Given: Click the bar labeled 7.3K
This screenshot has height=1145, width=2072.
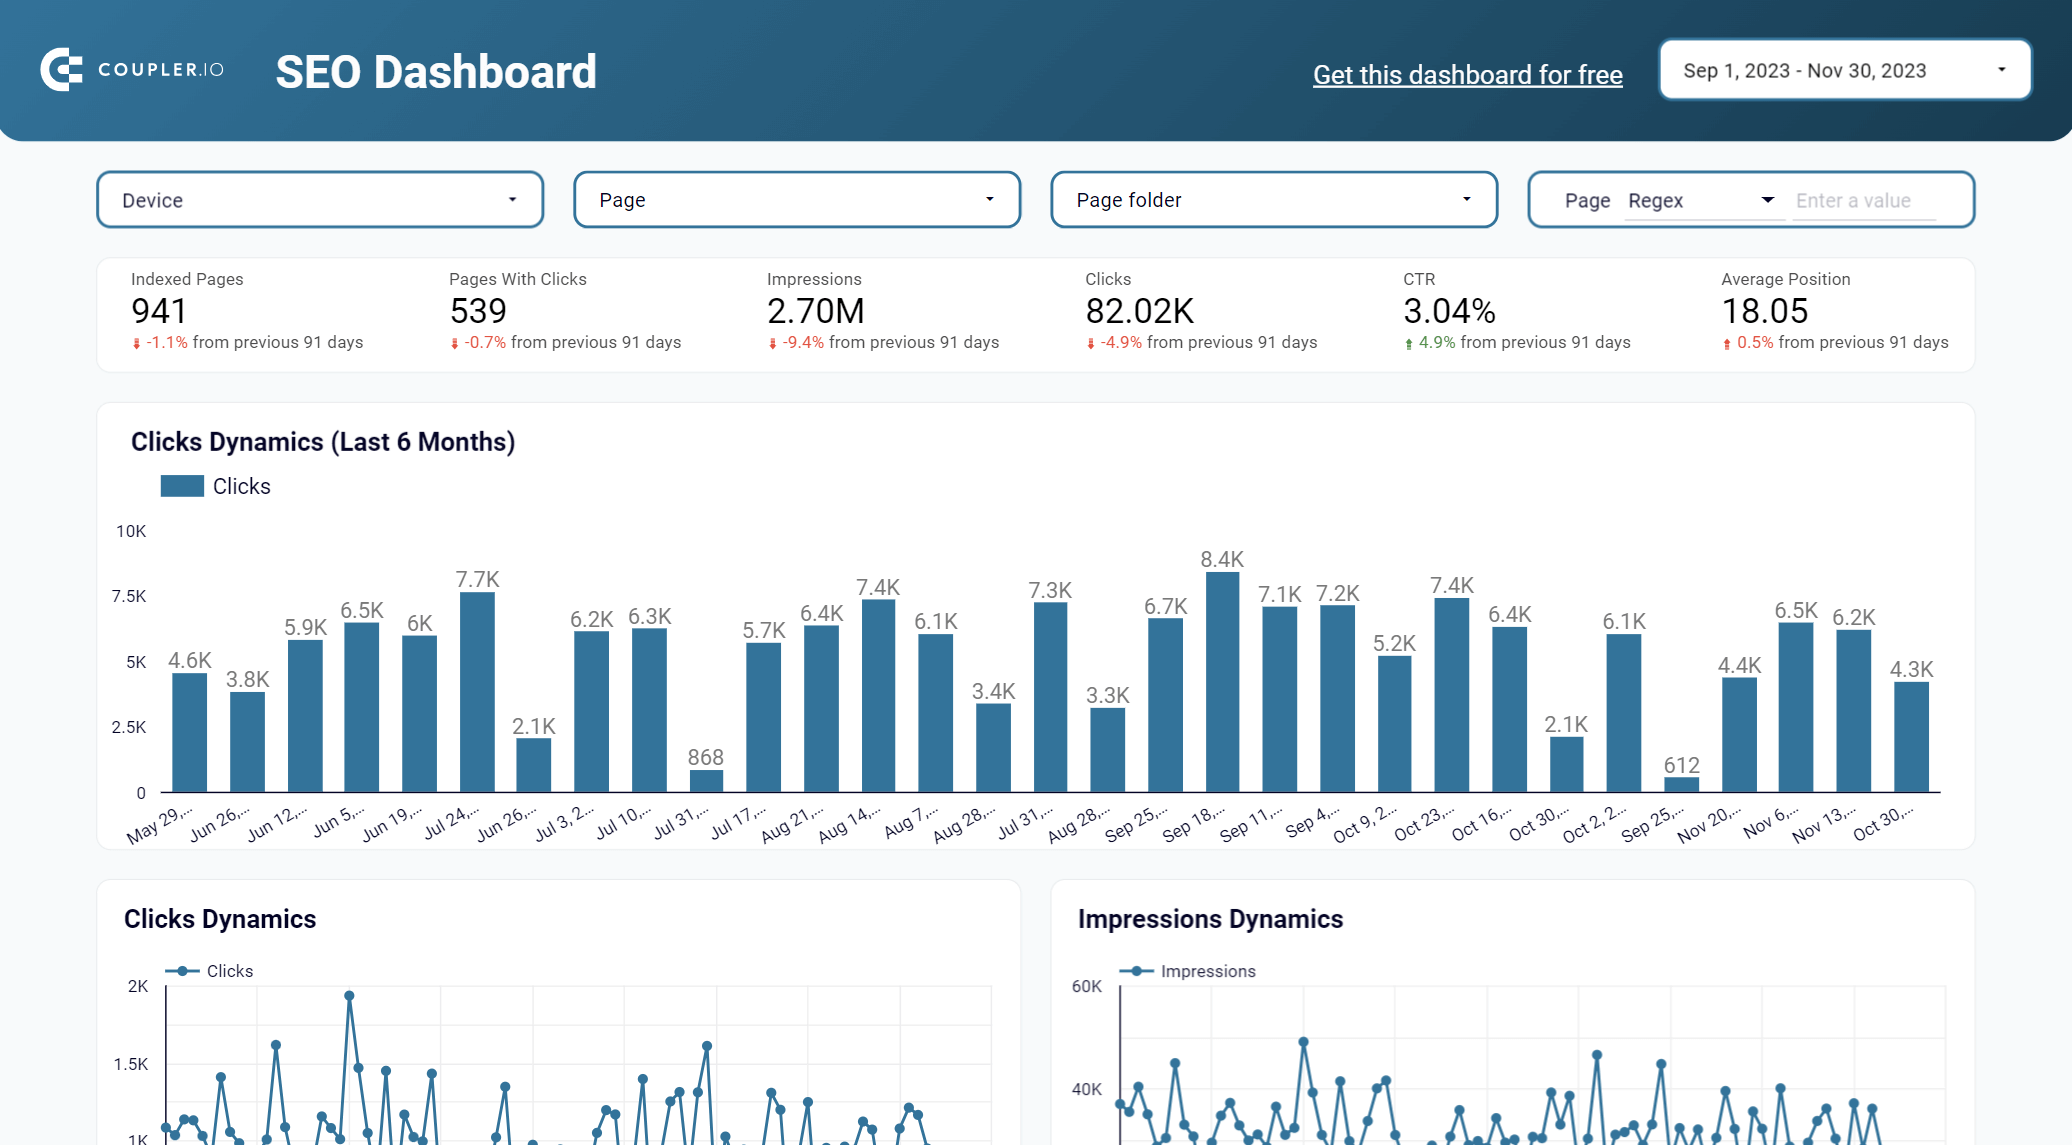Looking at the screenshot, I should (1050, 697).
